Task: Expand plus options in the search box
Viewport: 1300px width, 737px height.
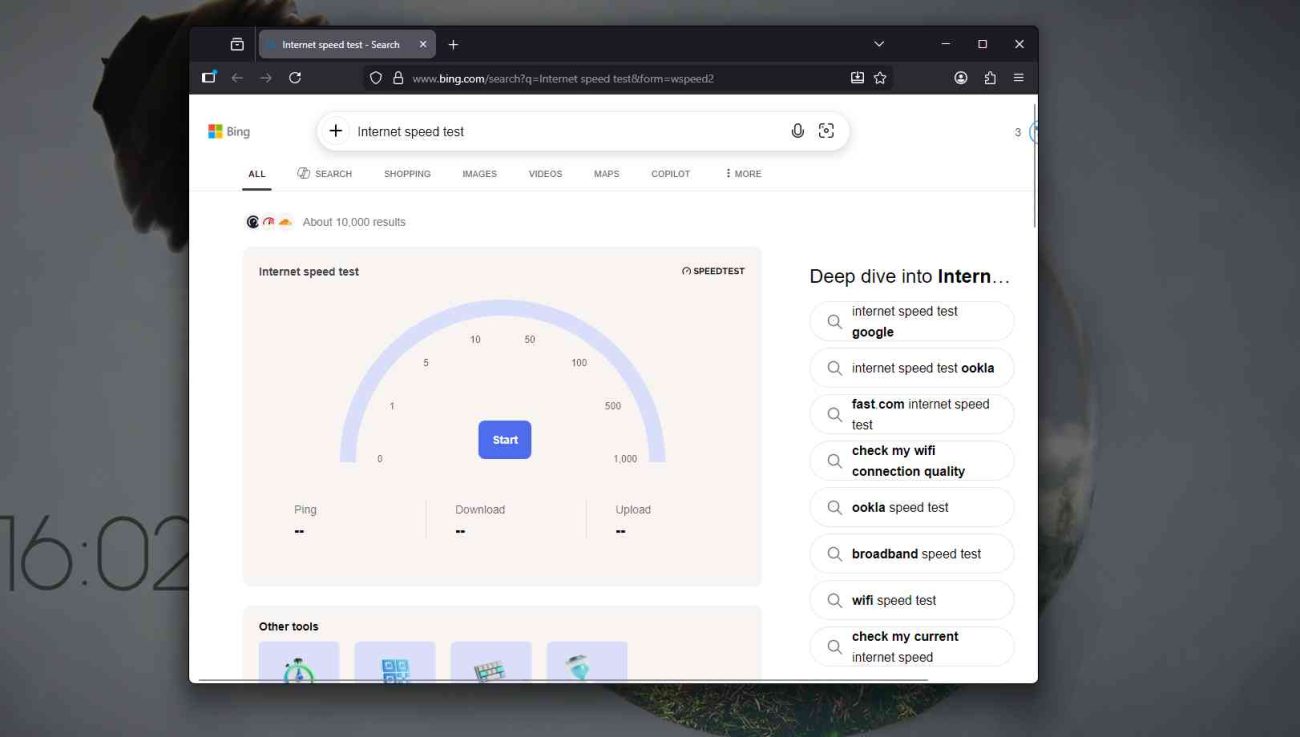Action: [x=335, y=130]
